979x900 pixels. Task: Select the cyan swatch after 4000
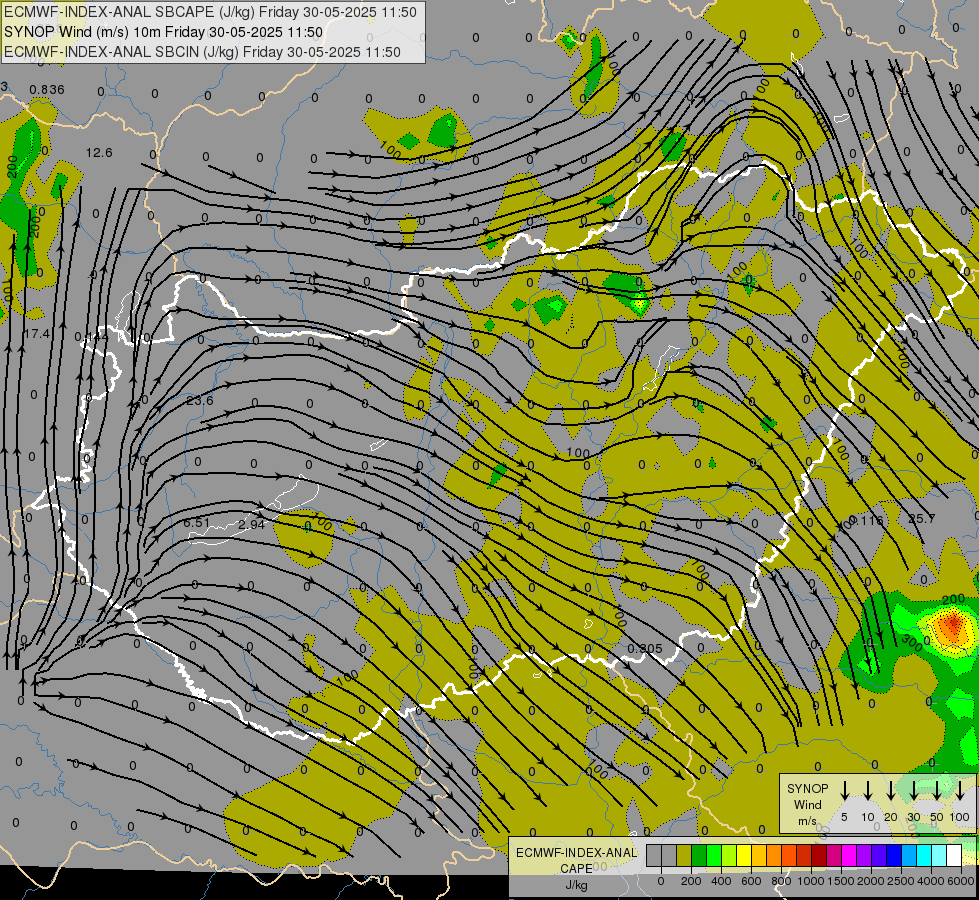click(940, 855)
